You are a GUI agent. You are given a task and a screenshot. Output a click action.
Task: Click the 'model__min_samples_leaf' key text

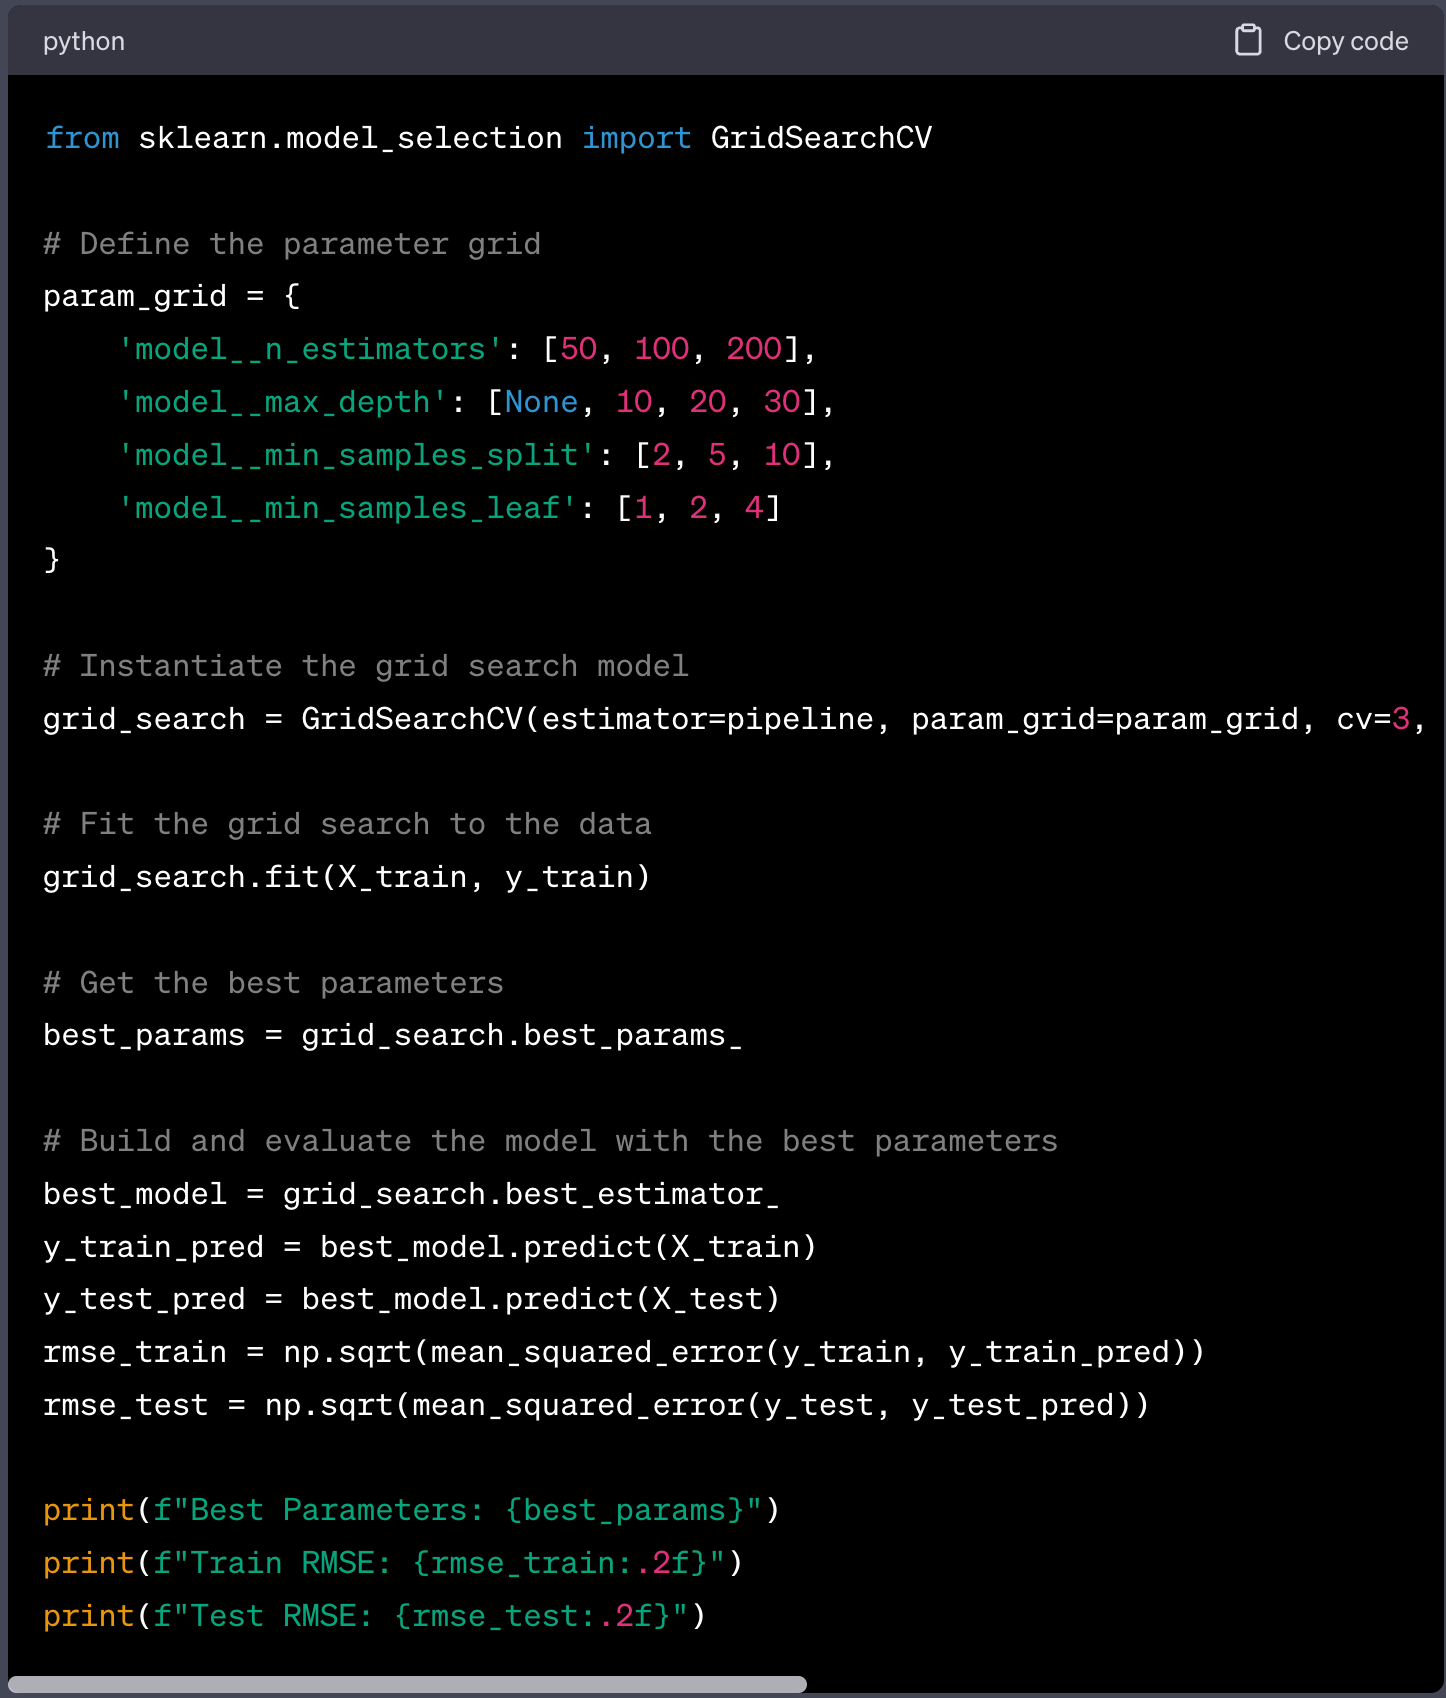click(347, 508)
